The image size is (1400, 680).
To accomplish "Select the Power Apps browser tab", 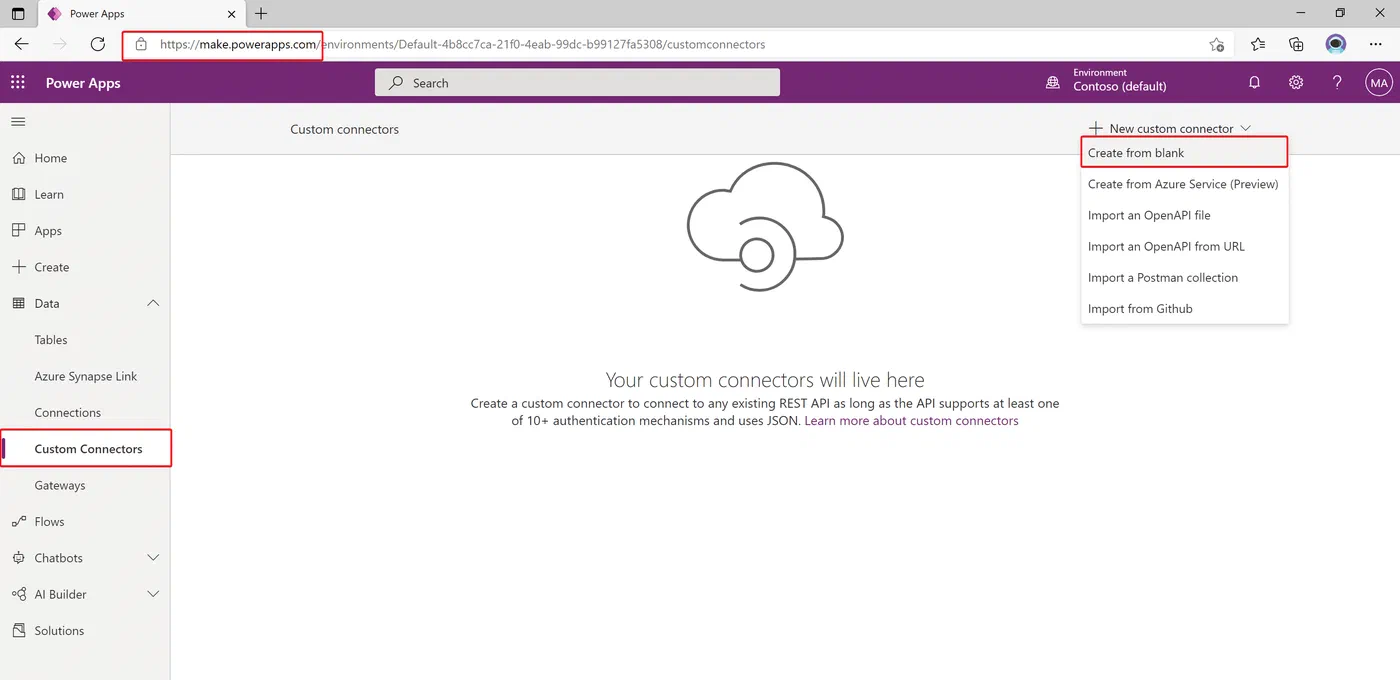I will [142, 14].
